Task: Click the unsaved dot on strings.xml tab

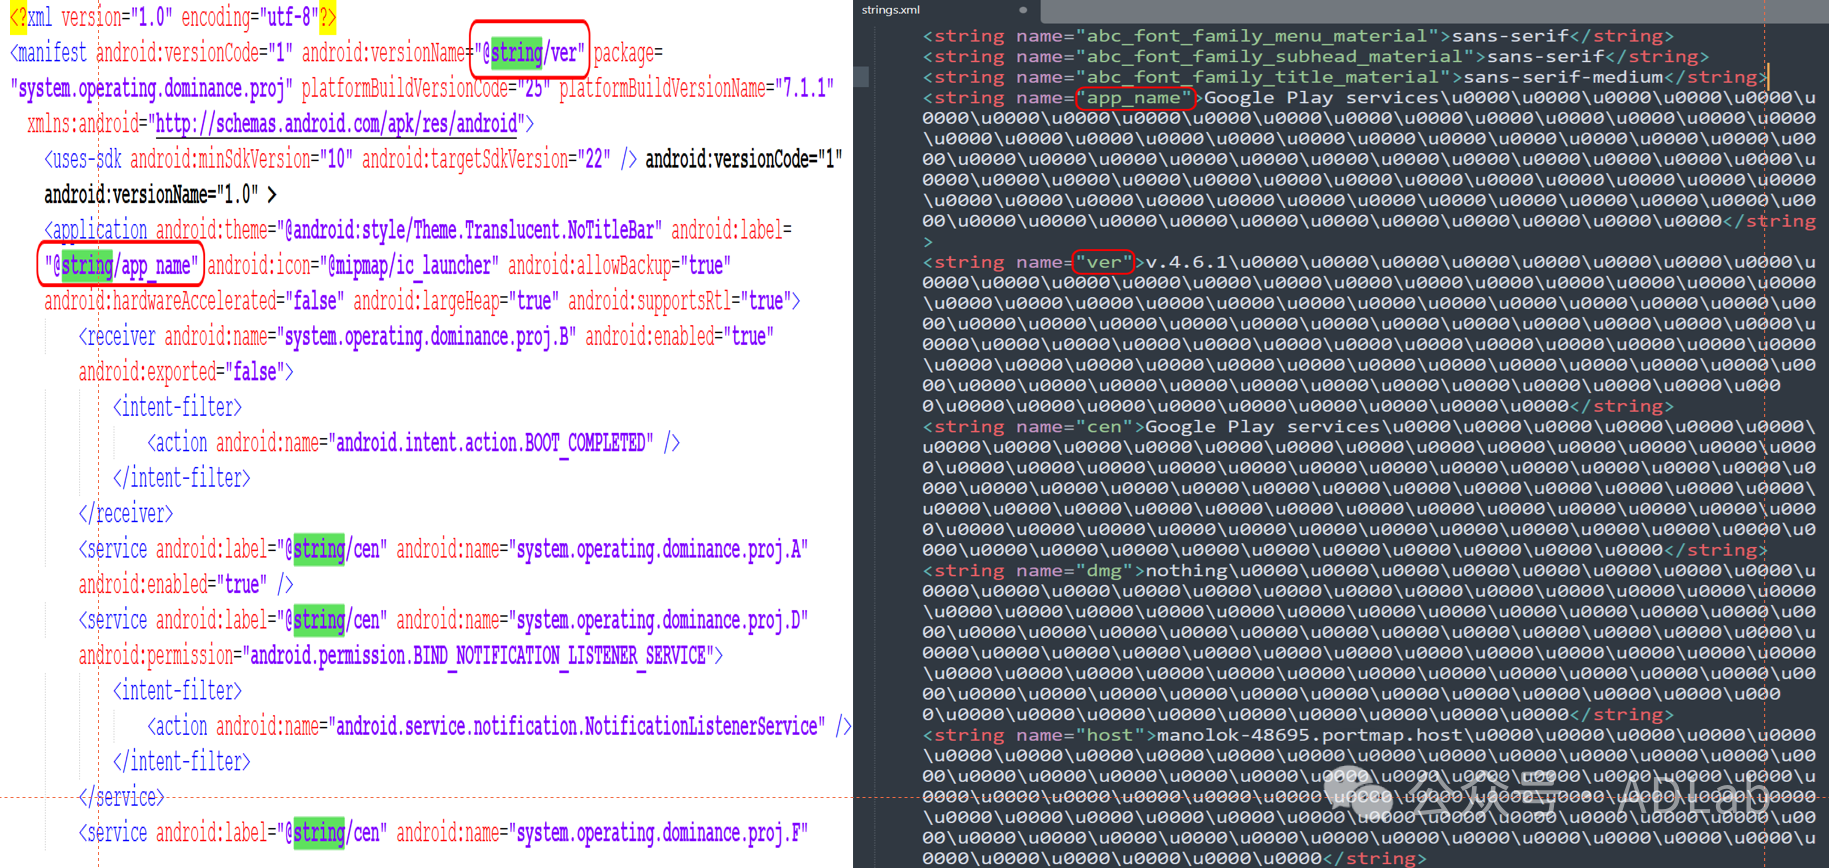Action: [x=1022, y=10]
